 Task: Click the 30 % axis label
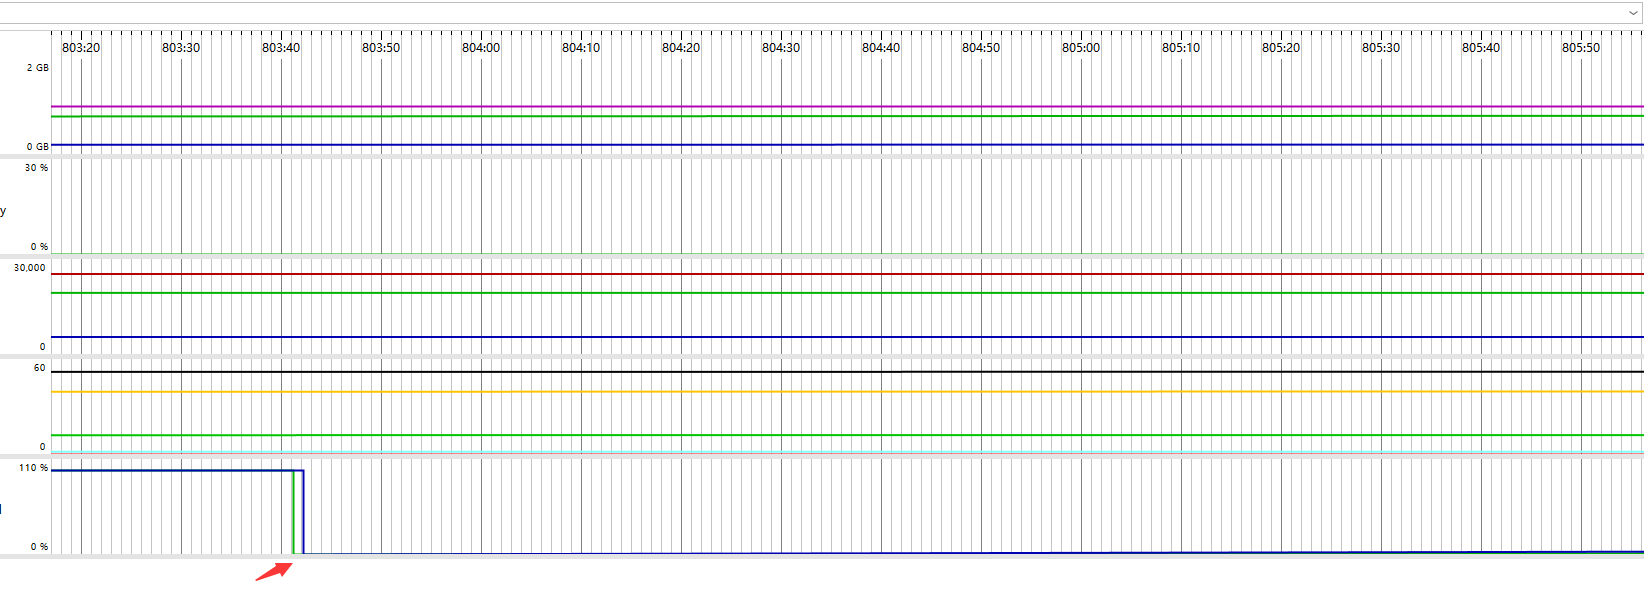click(x=36, y=168)
